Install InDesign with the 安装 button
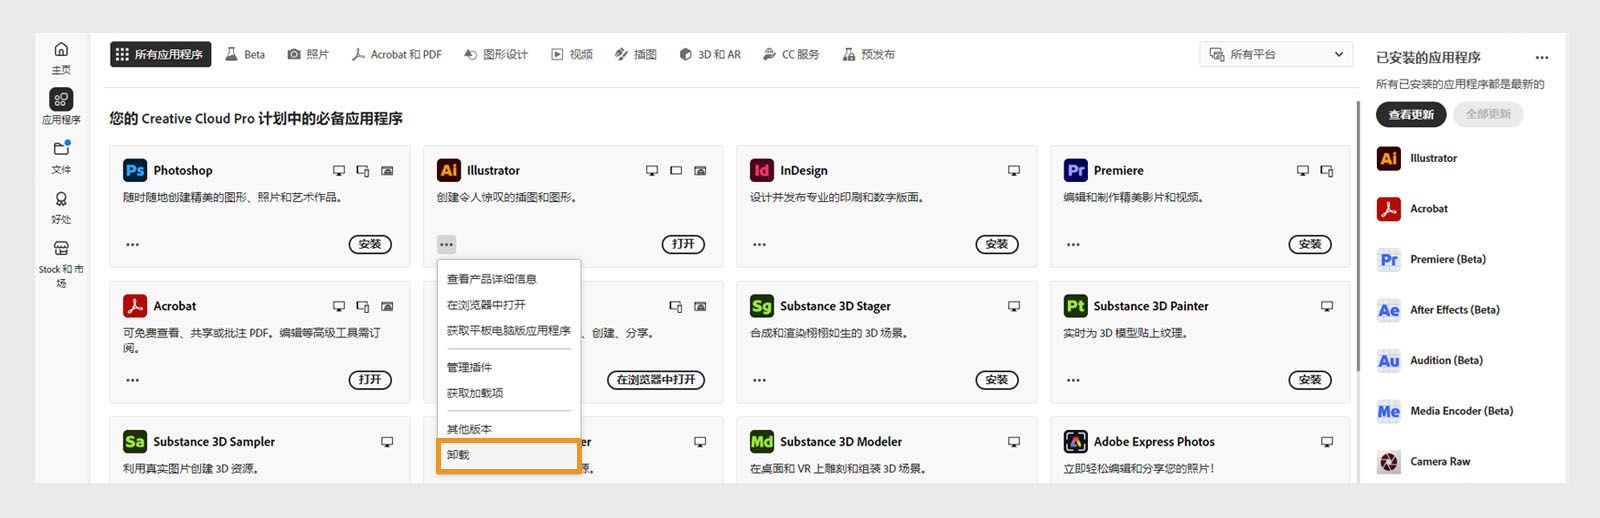This screenshot has width=1600, height=518. pos(997,244)
